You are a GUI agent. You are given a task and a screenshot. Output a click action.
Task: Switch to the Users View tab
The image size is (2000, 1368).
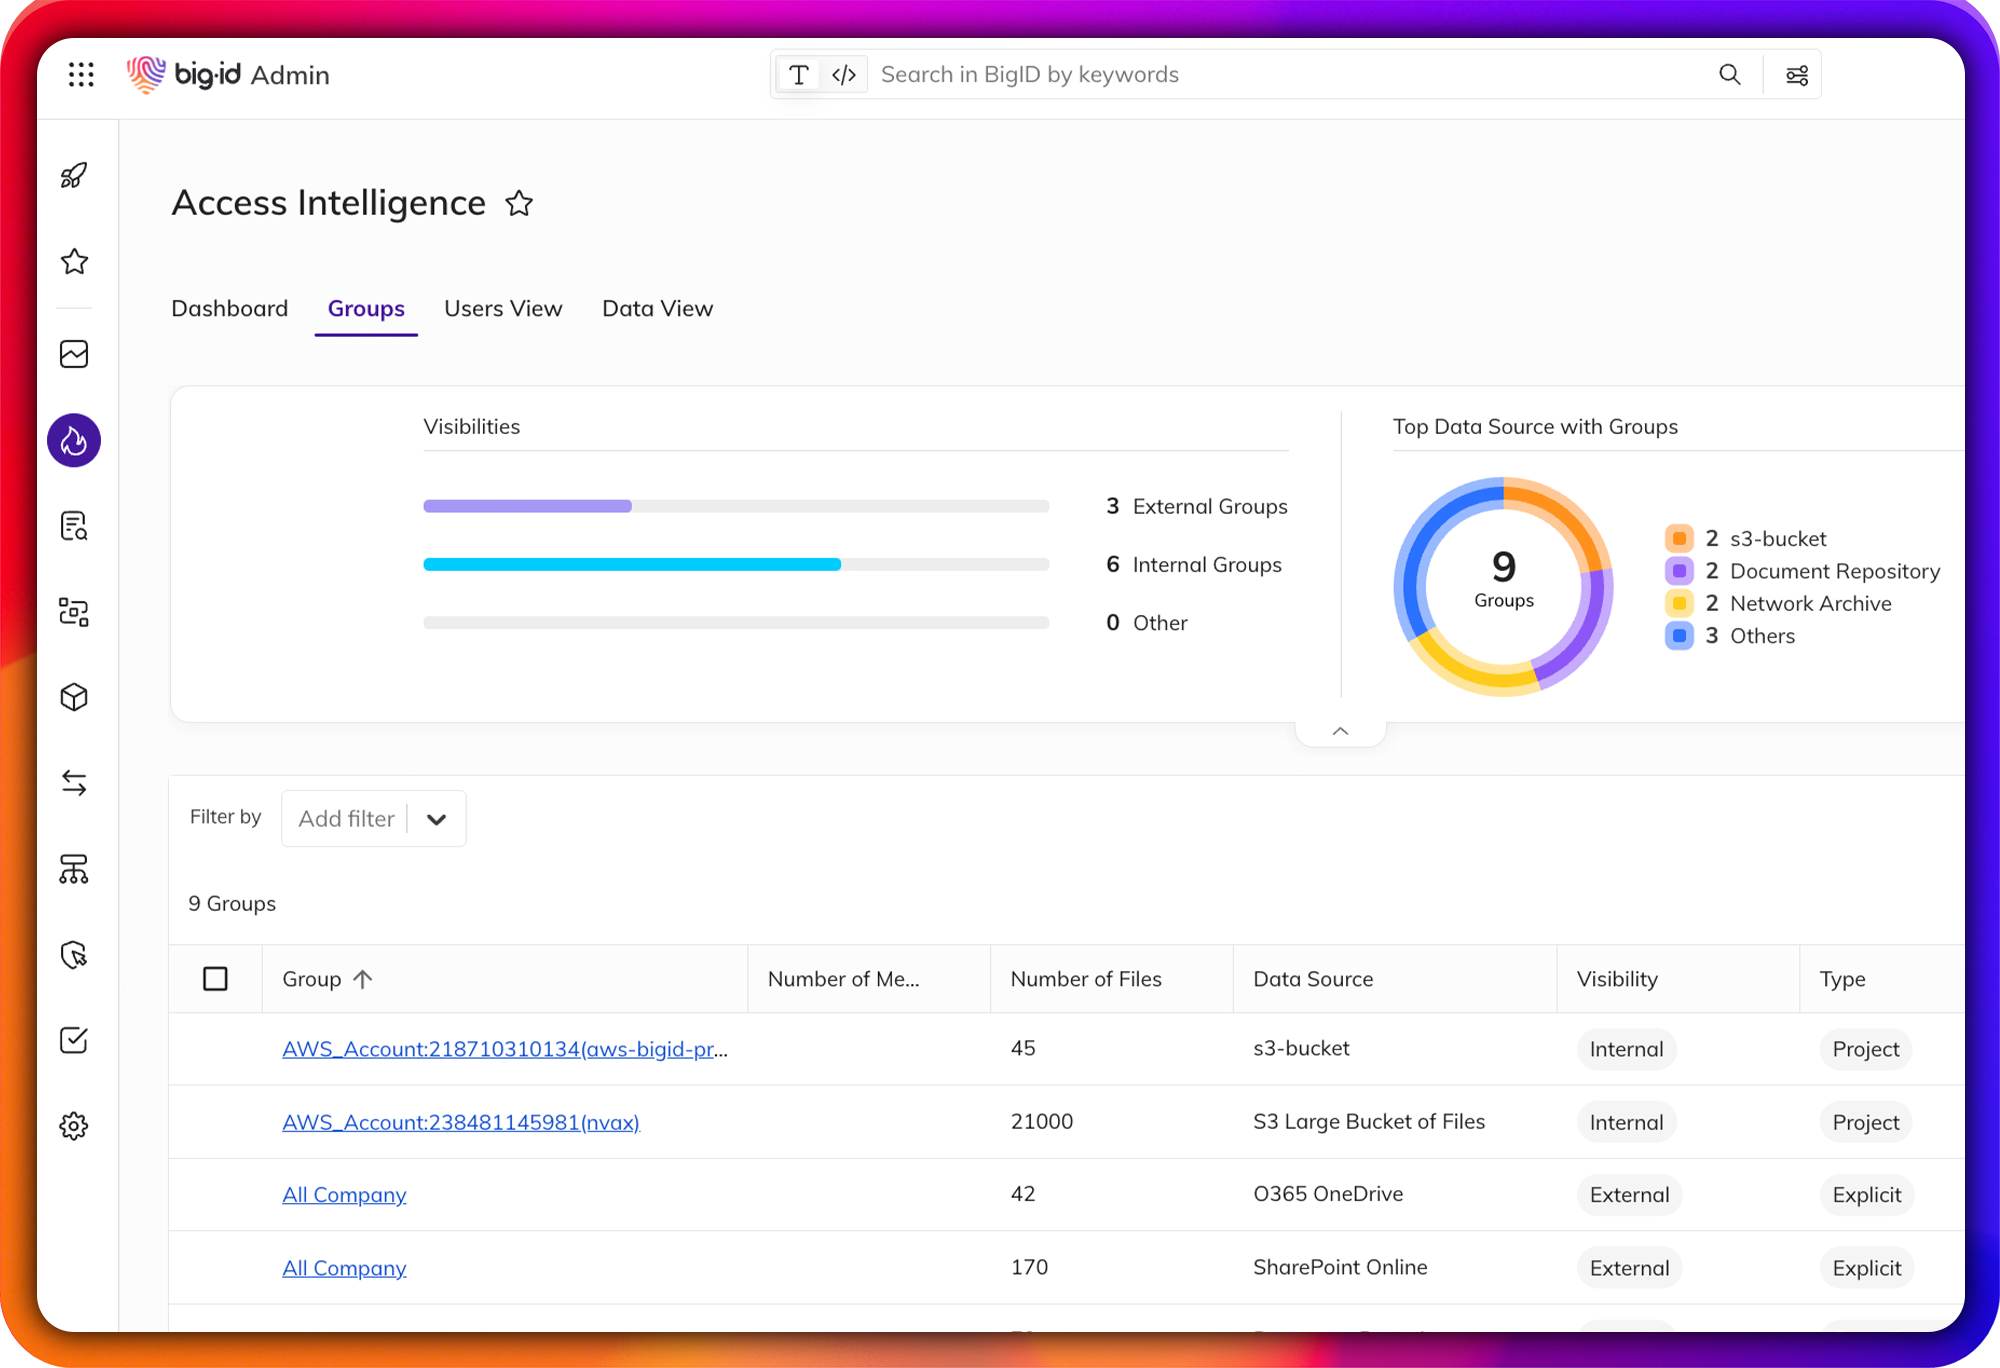(503, 308)
